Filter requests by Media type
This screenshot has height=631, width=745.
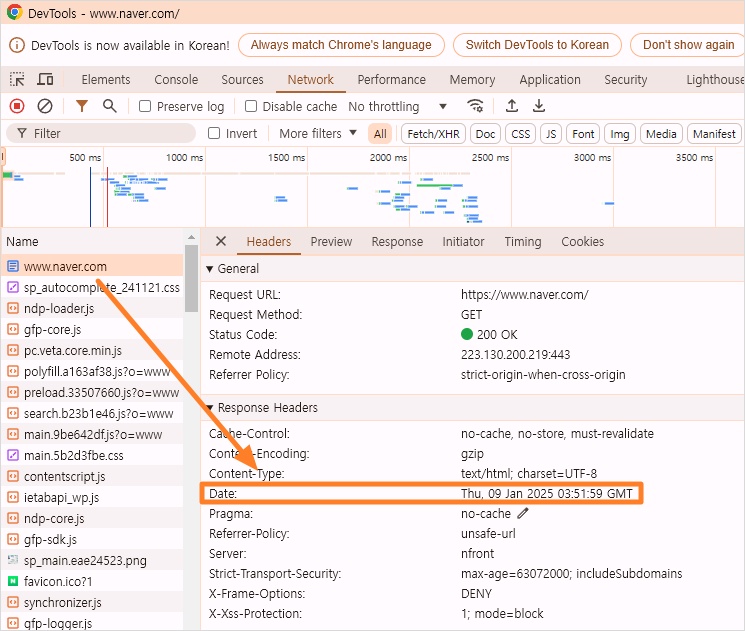click(x=661, y=134)
